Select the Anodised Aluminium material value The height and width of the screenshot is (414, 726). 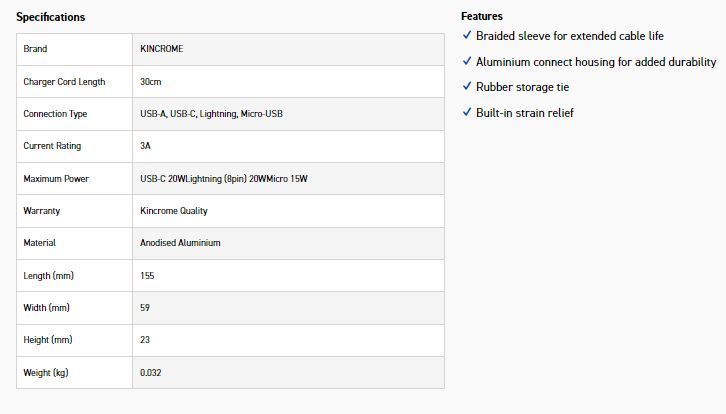pos(180,243)
